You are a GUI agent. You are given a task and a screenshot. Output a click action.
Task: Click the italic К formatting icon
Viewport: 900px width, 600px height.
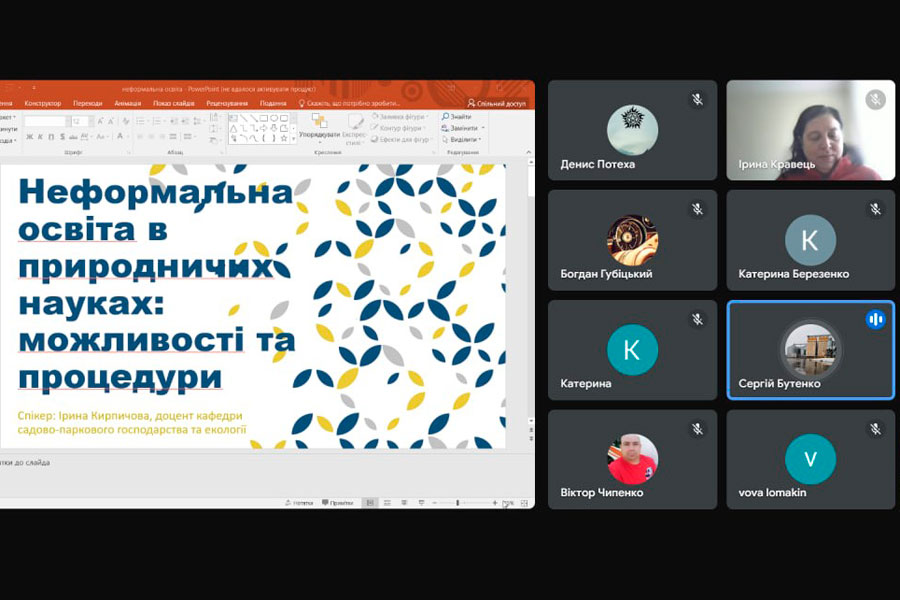pyautogui.click(x=41, y=137)
